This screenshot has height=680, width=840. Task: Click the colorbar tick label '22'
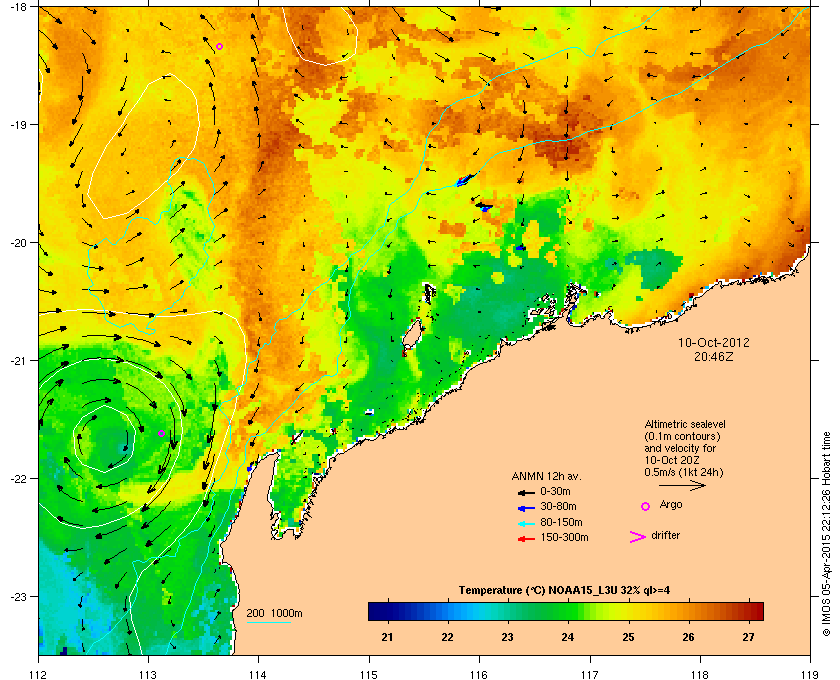(x=447, y=637)
